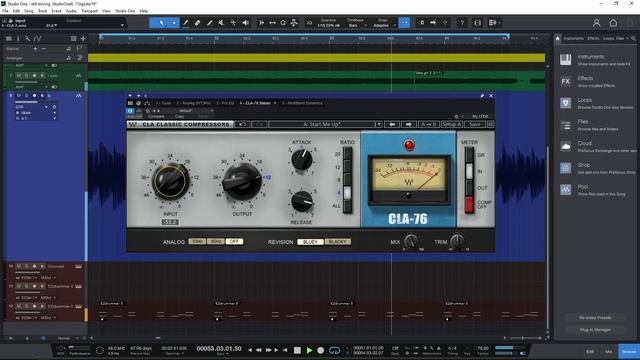Select the BLUEY revision
This screenshot has height=360, width=640.
tap(310, 242)
